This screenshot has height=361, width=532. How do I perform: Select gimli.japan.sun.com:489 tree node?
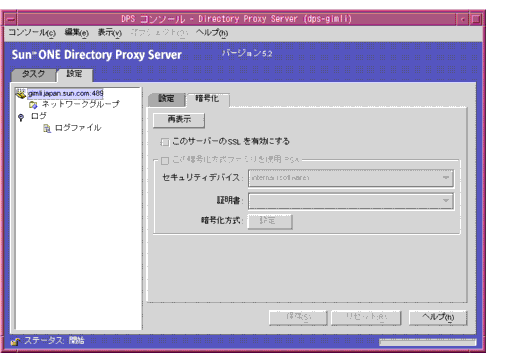click(65, 93)
